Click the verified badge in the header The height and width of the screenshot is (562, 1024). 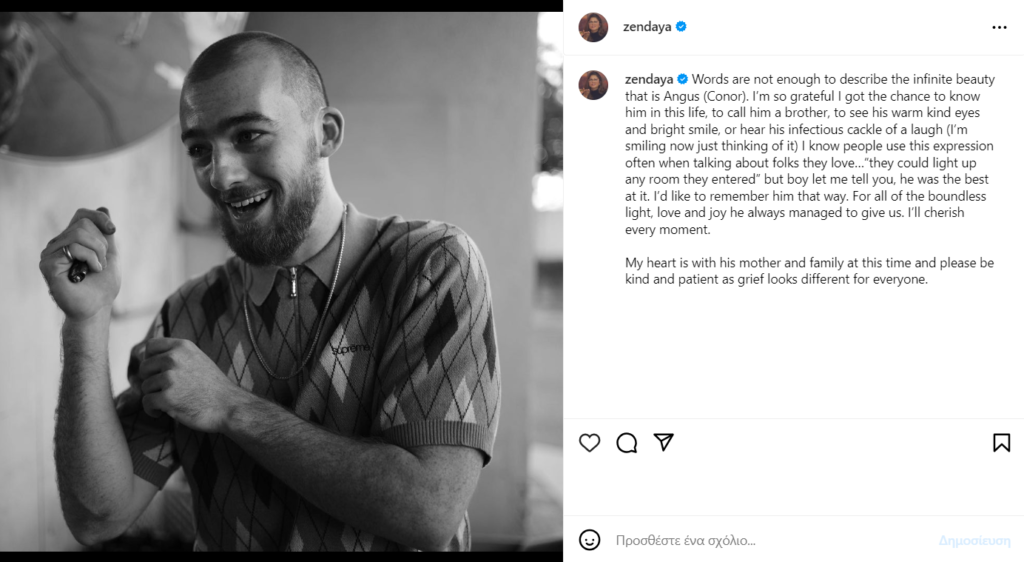coord(681,27)
